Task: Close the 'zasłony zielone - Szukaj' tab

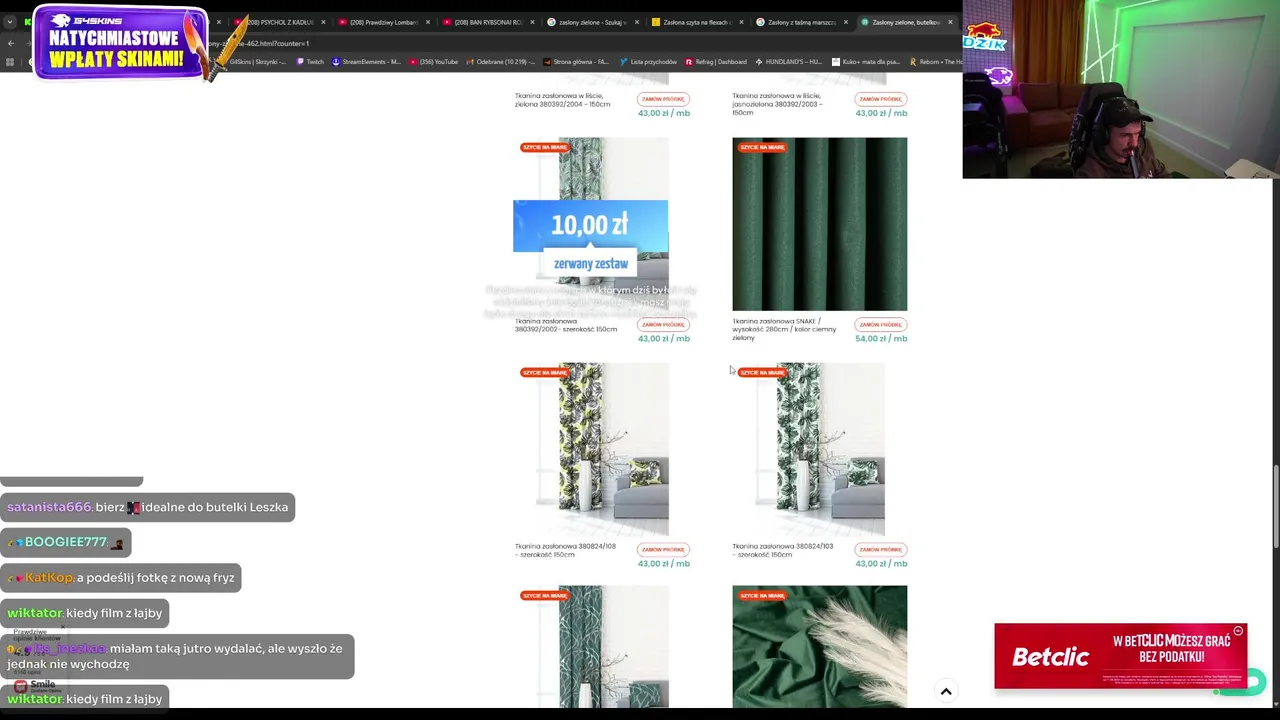Action: (x=637, y=22)
